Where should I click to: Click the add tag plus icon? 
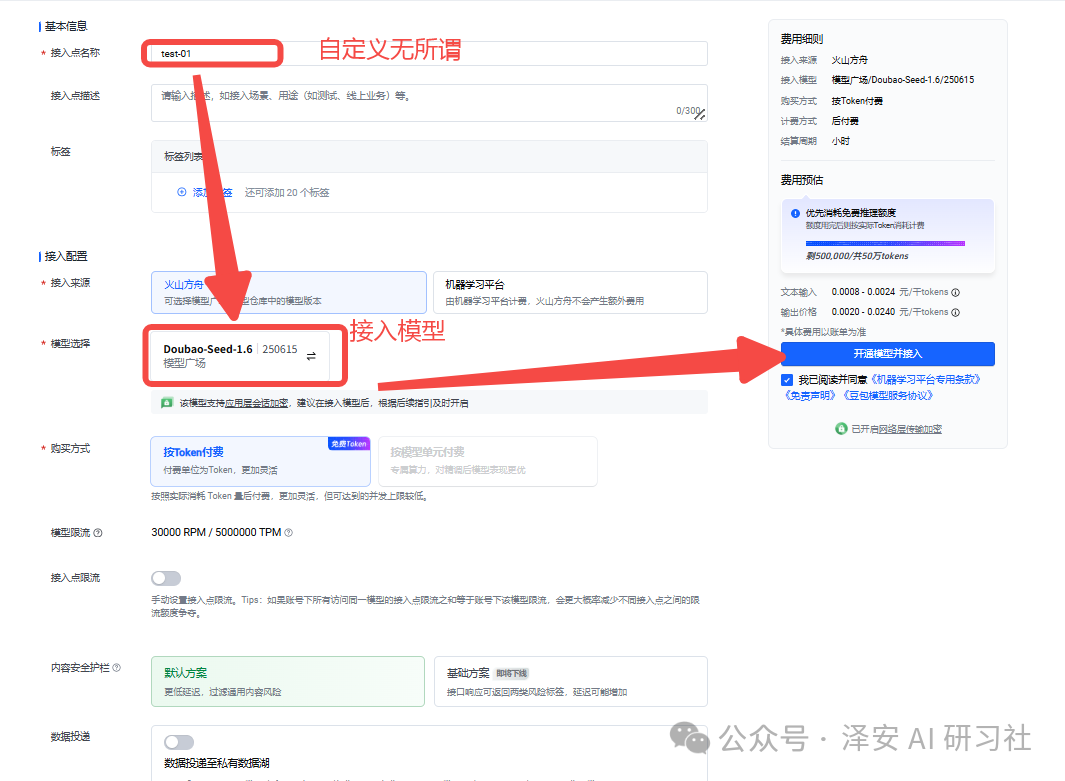181,192
